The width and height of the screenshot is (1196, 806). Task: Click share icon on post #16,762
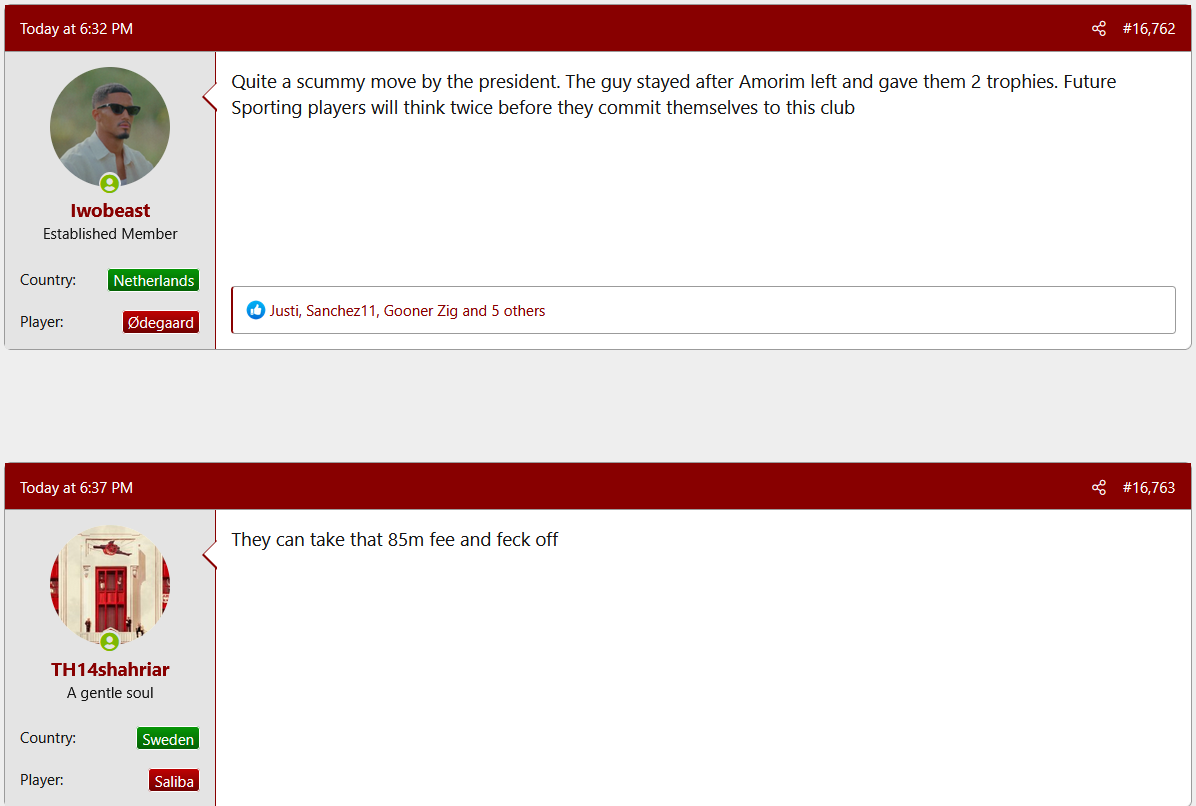[1098, 29]
